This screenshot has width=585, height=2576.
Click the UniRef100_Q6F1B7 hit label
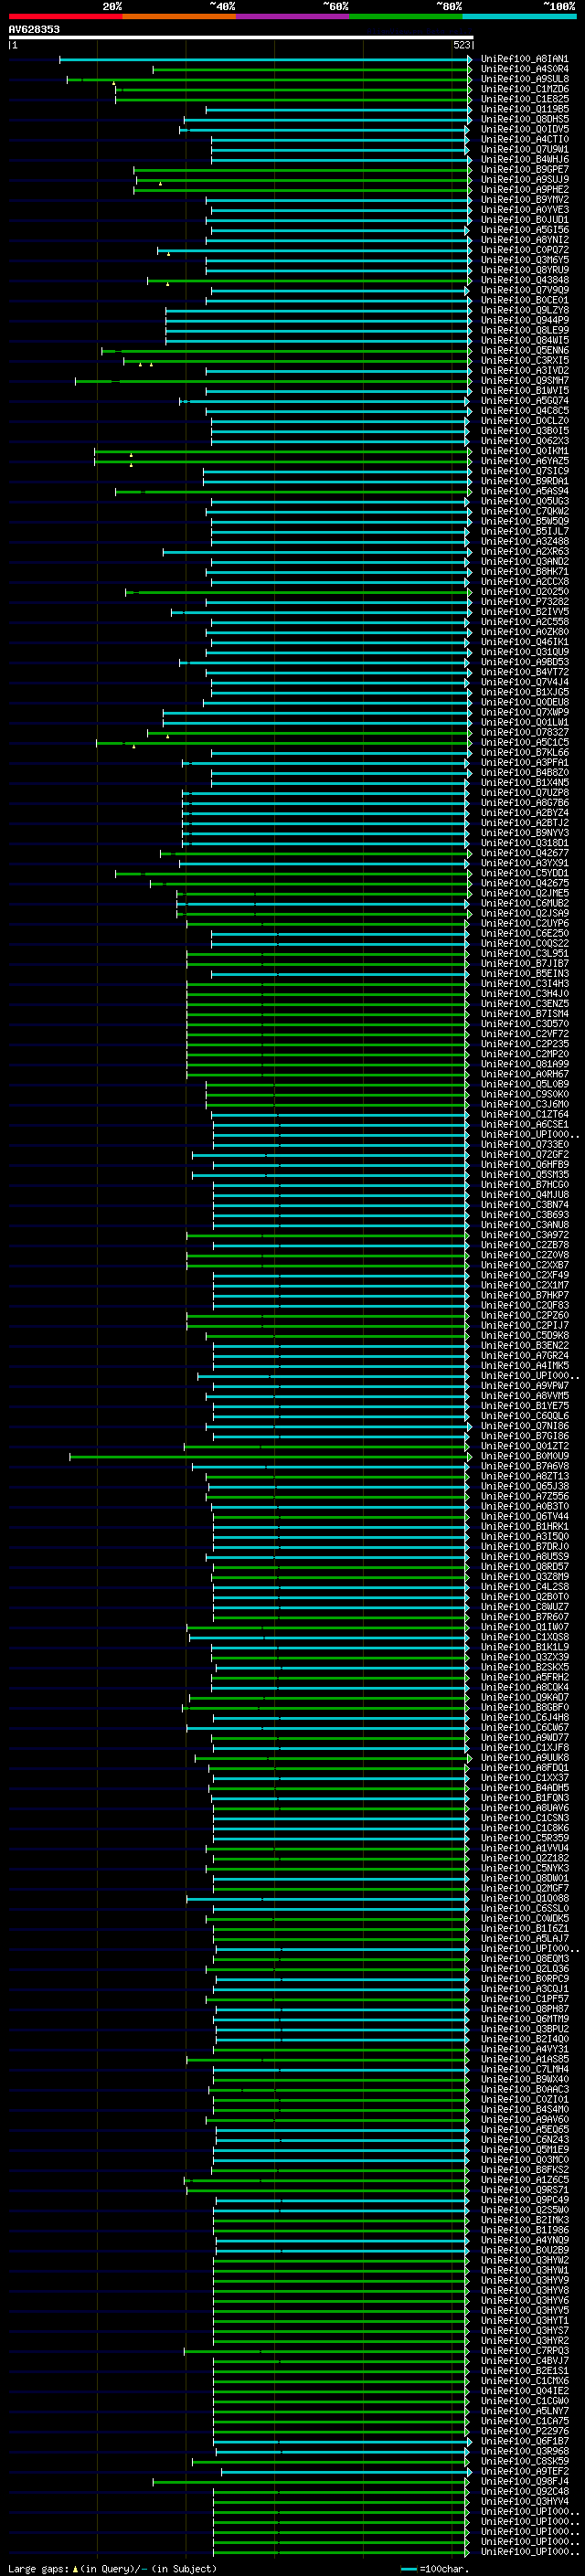[525, 2441]
